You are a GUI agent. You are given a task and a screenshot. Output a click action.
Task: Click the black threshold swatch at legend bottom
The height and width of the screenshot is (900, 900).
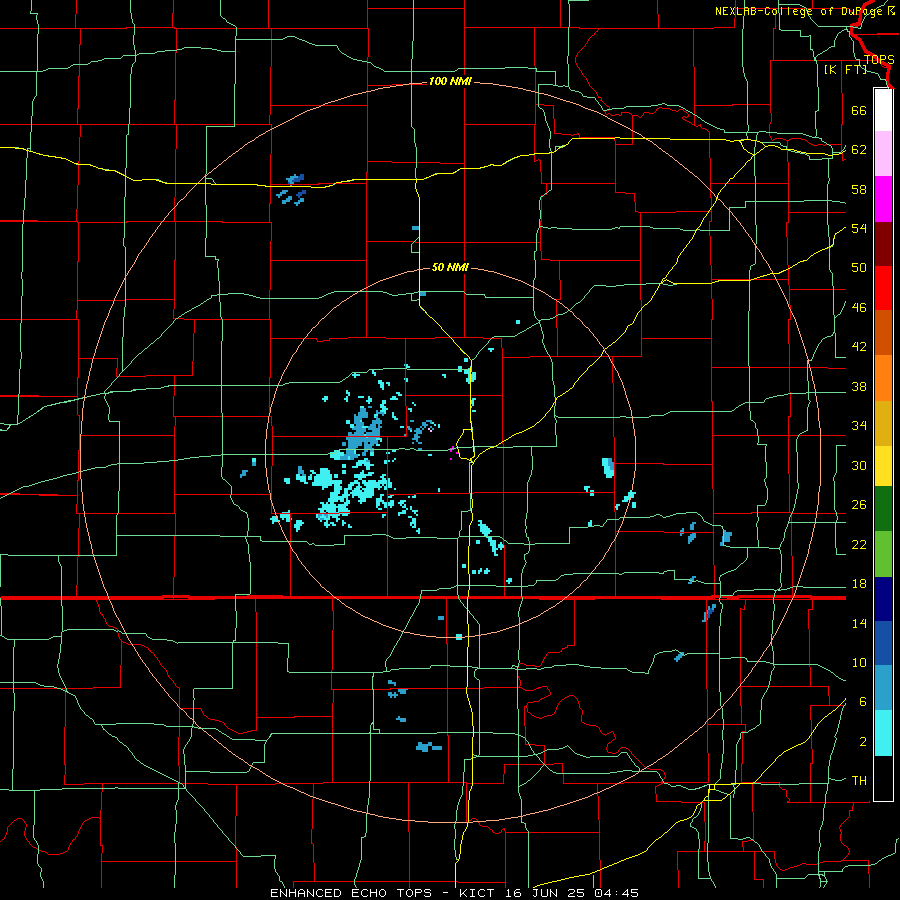point(883,778)
